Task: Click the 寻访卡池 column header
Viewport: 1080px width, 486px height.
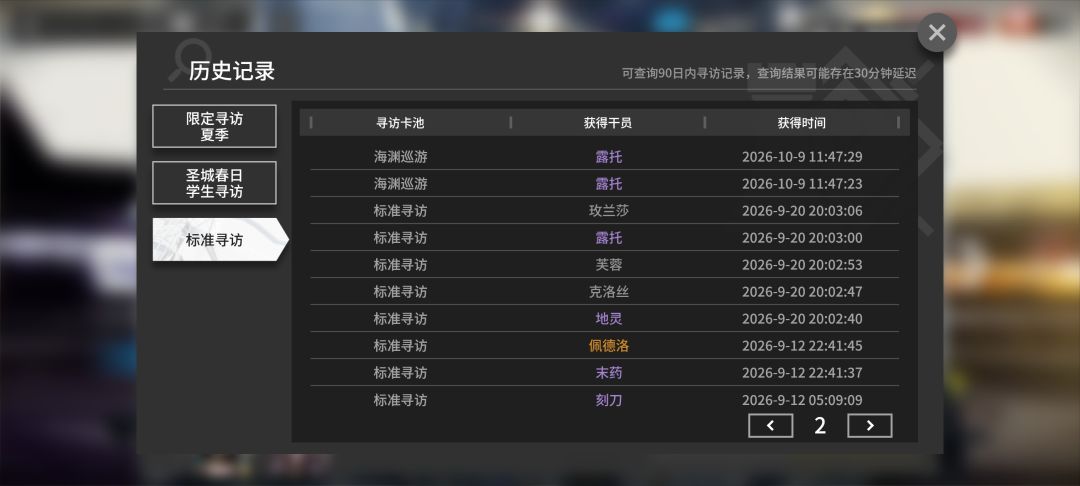Action: [400, 123]
